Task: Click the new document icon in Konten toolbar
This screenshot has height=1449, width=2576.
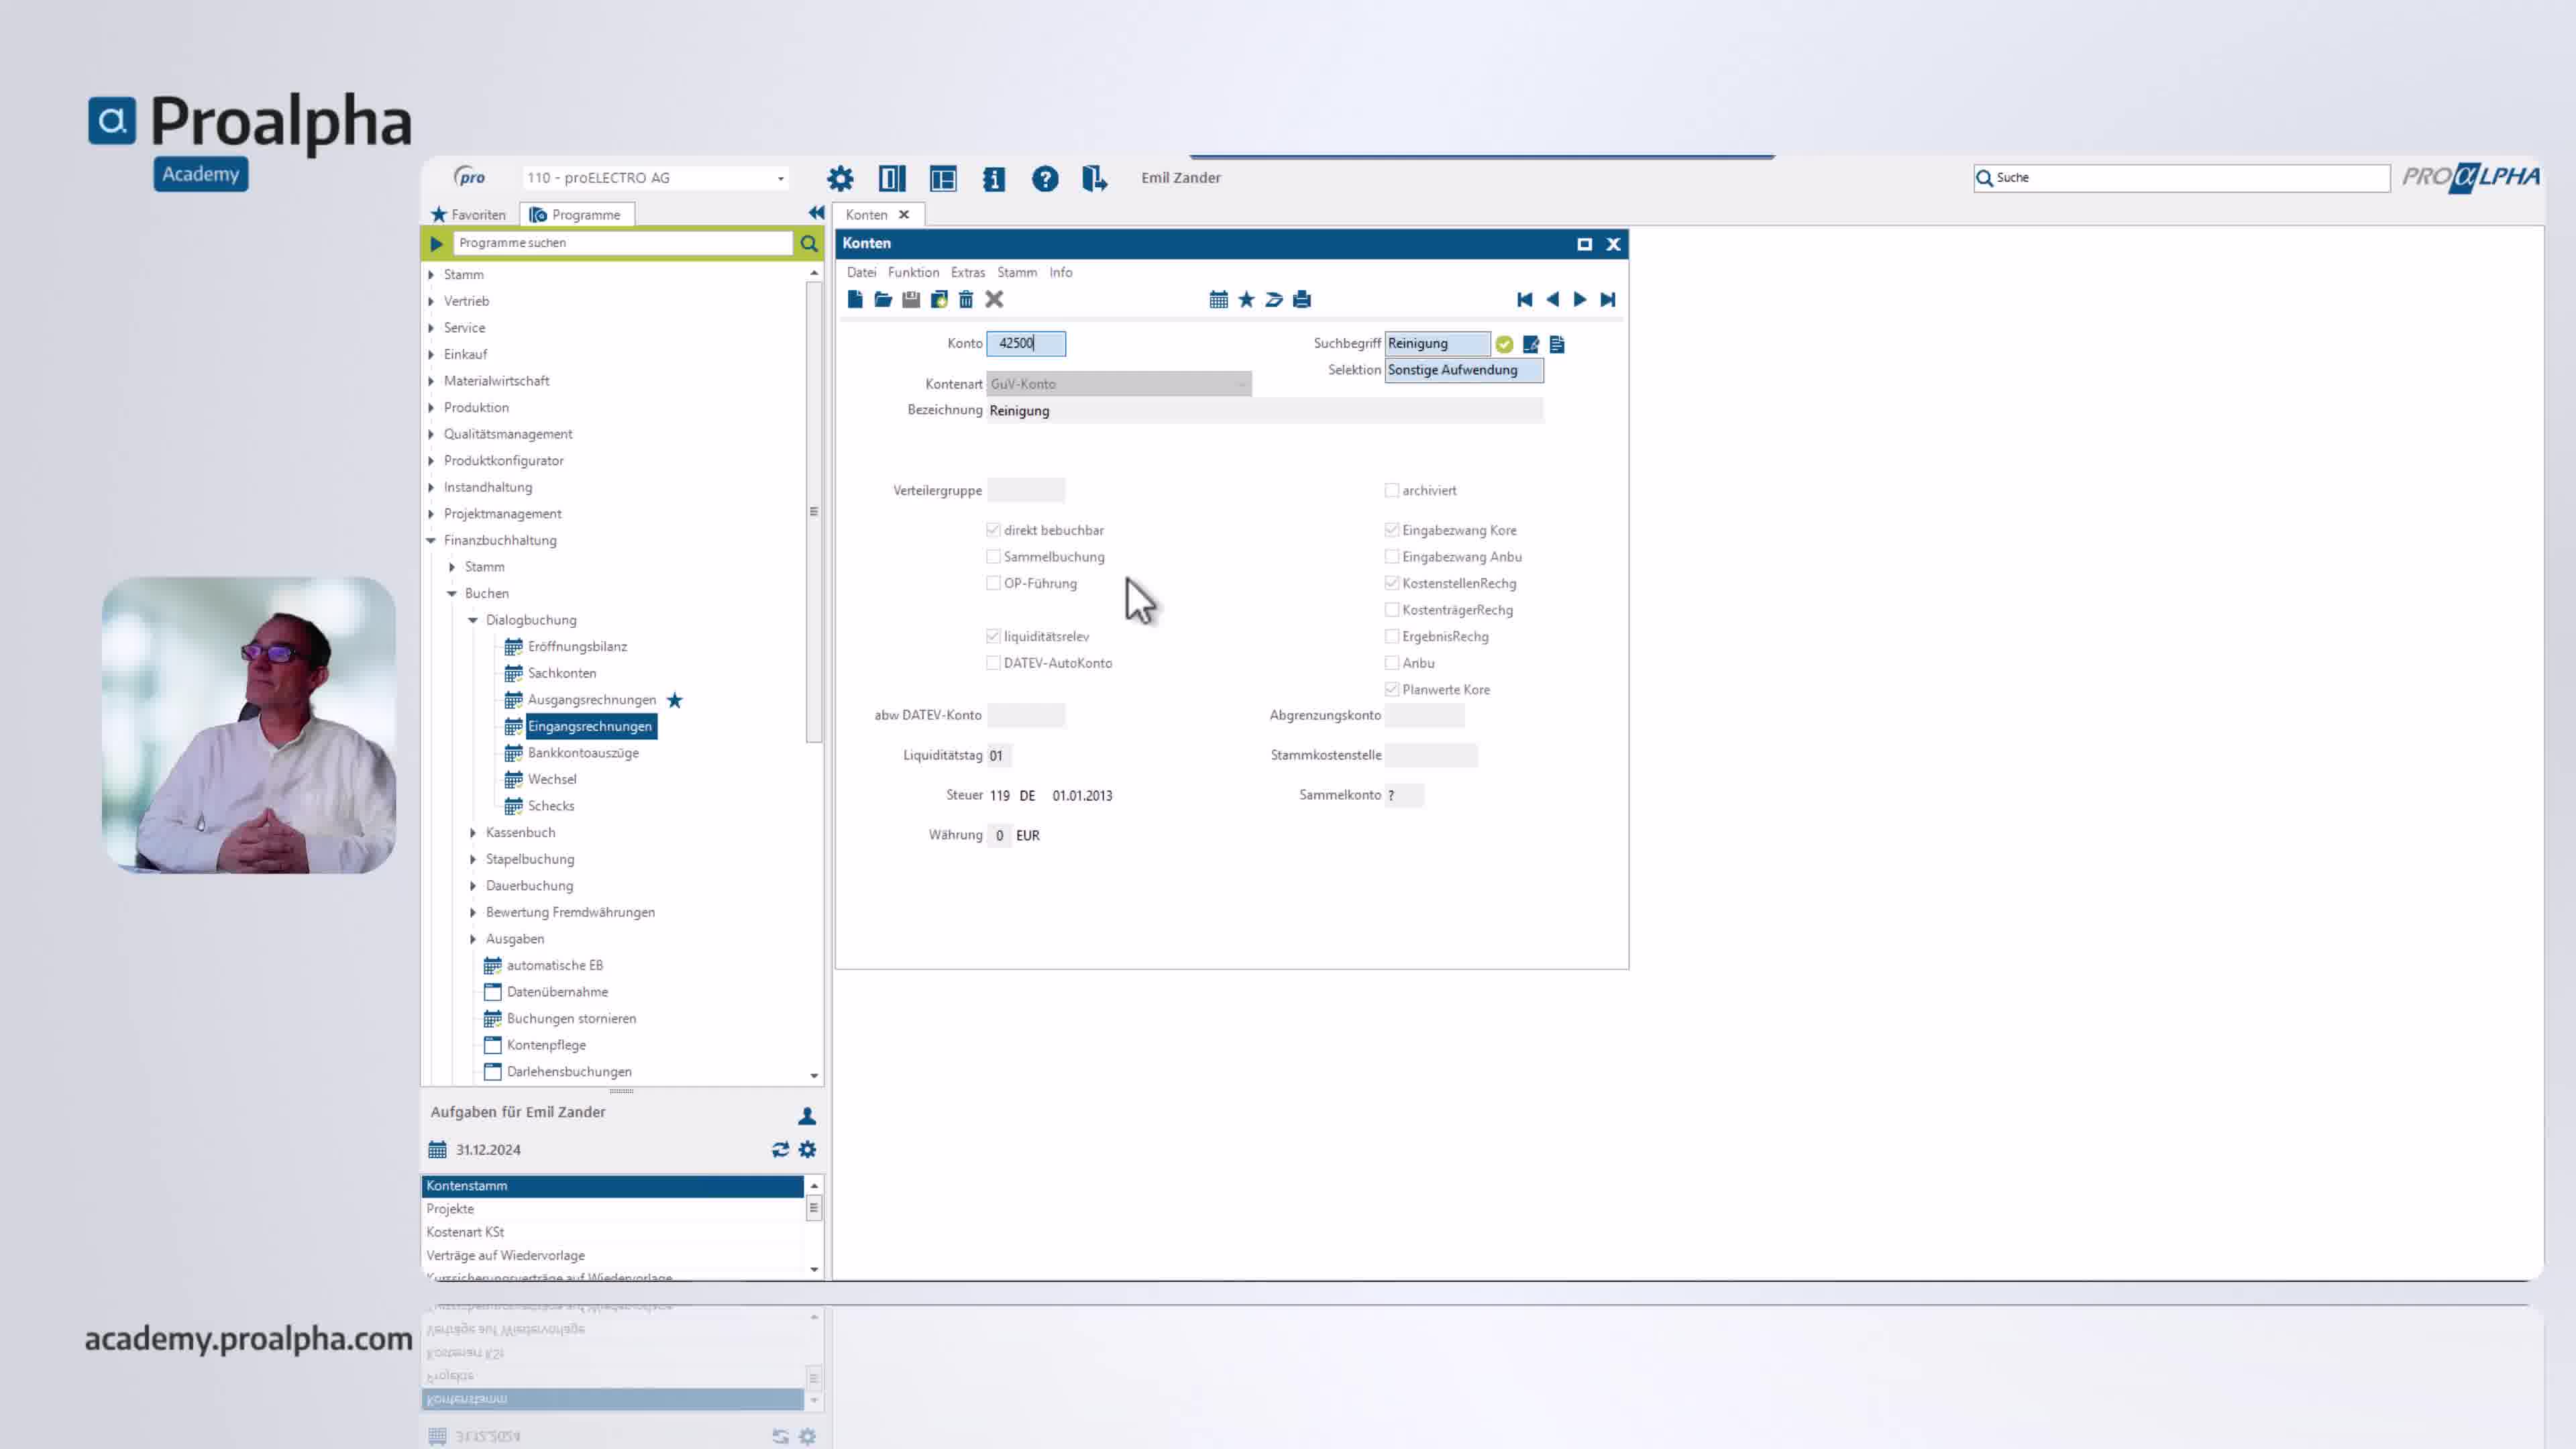Action: [x=855, y=299]
